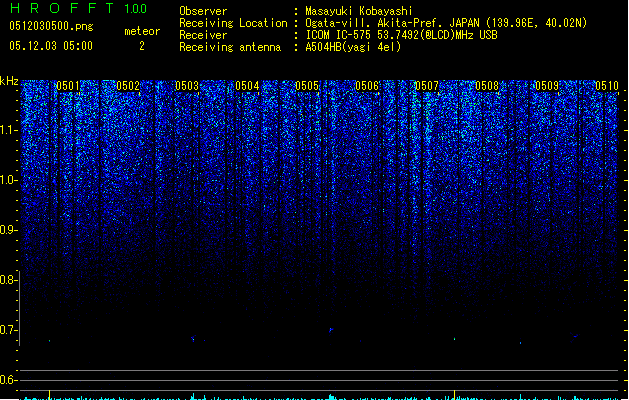Click the receiving location Ogata-vill. Akita-Pref. text
This screenshot has height=400, width=629.
393,23
